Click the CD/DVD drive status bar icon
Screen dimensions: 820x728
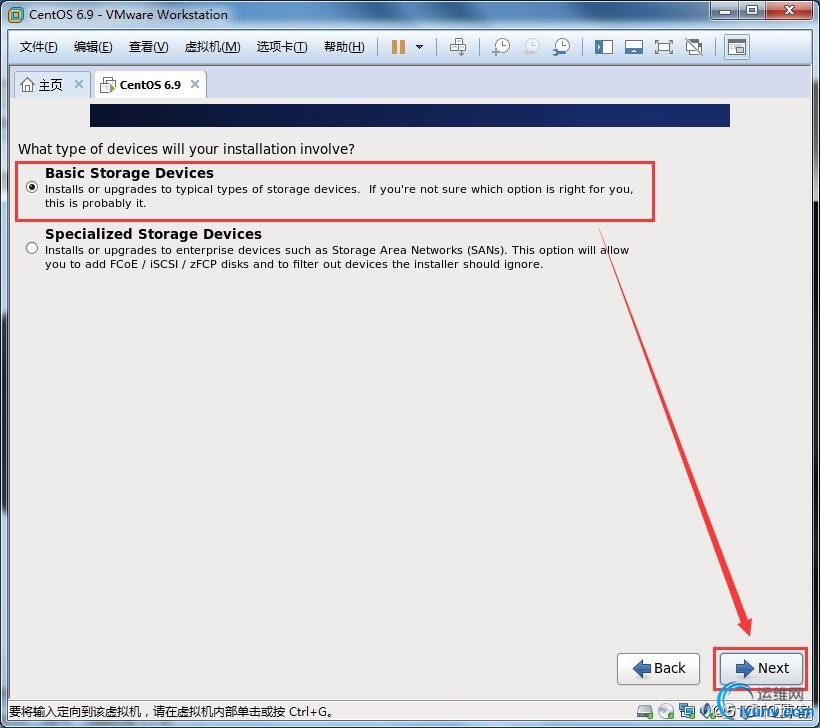tap(666, 711)
